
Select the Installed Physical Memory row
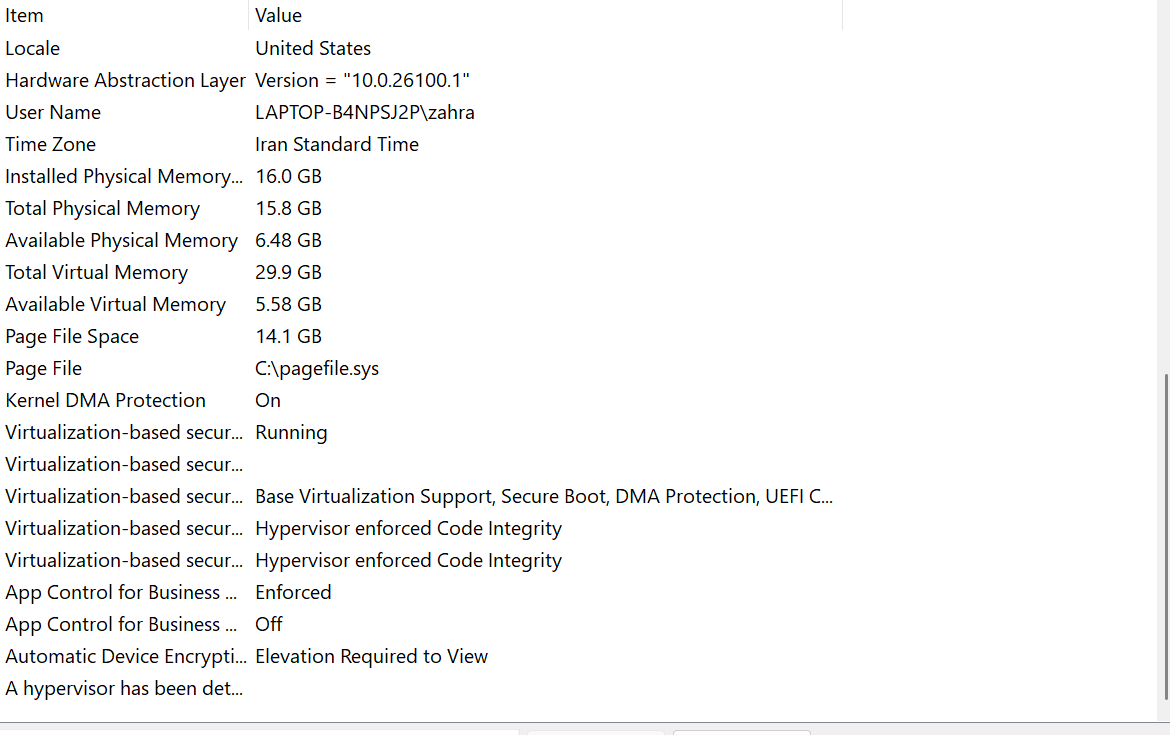(x=123, y=176)
